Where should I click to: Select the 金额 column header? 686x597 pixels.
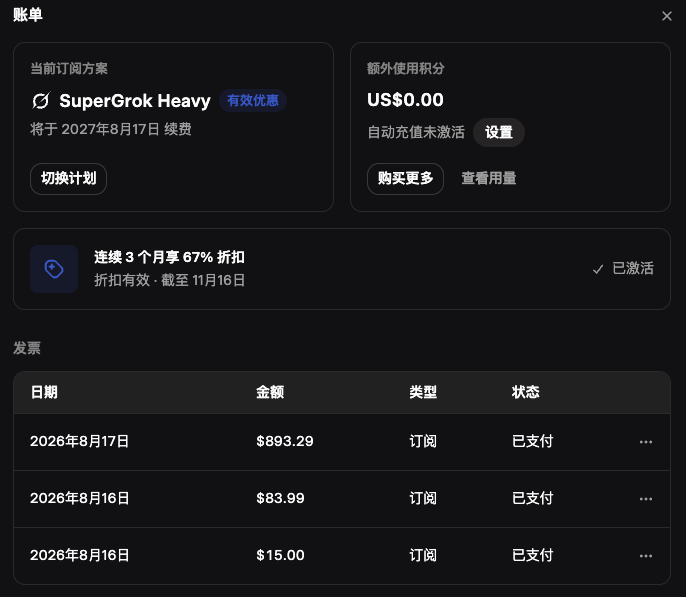tap(270, 392)
